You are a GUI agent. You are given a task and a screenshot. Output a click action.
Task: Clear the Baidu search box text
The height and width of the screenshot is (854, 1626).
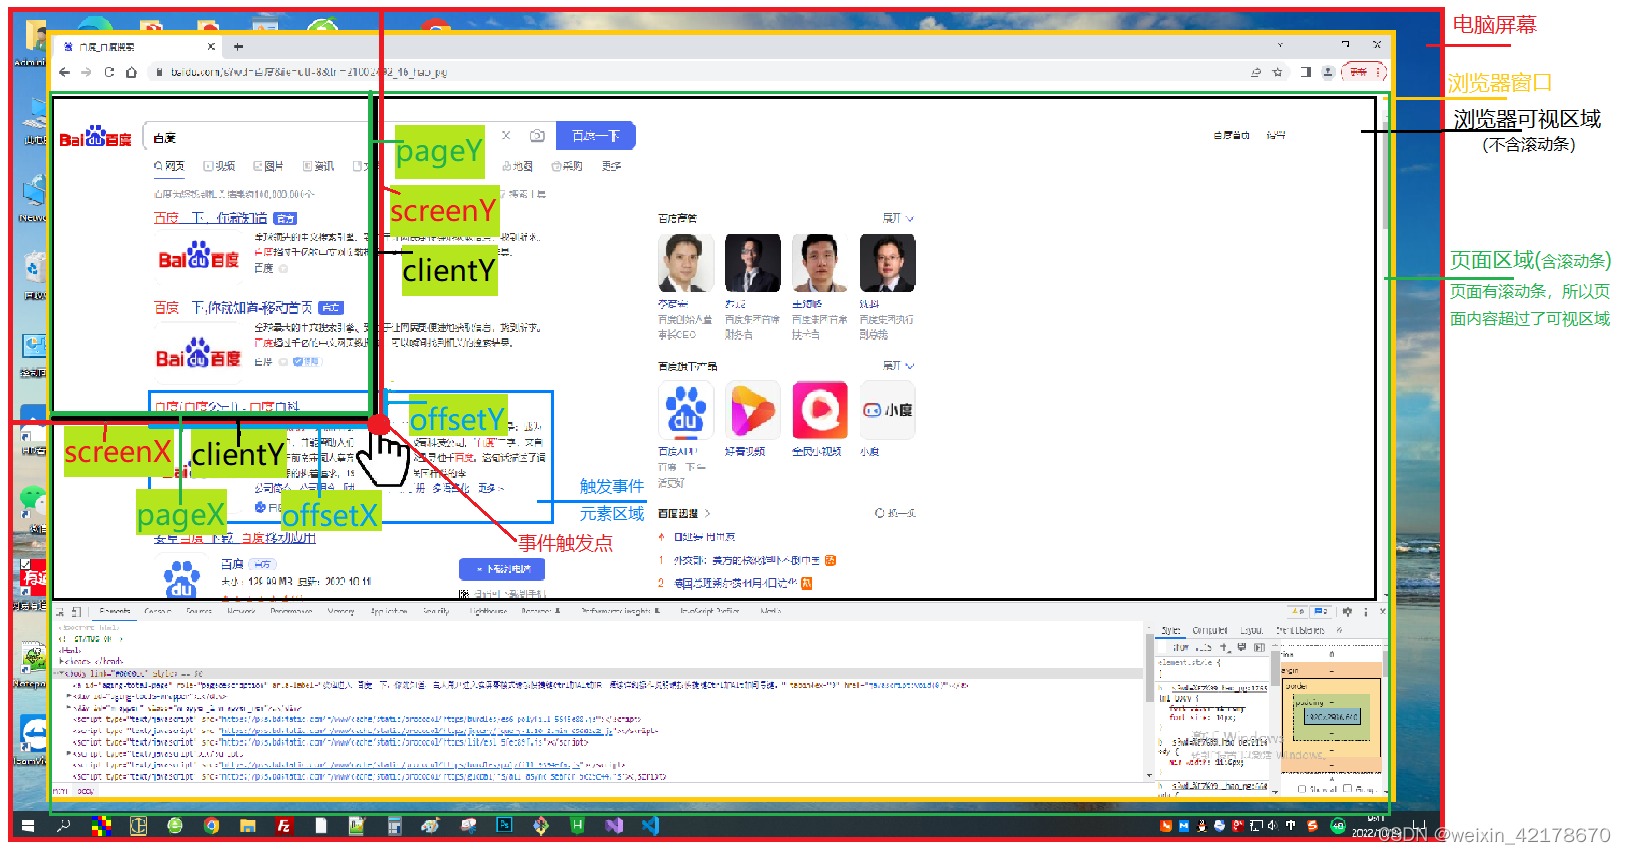(506, 135)
